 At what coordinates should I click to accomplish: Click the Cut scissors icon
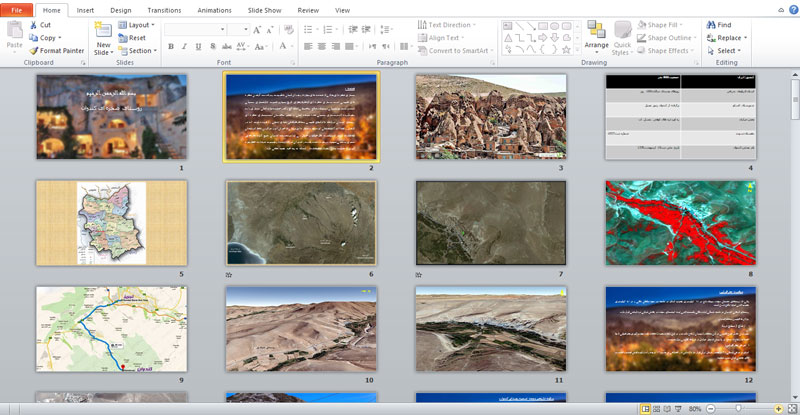tap(33, 25)
